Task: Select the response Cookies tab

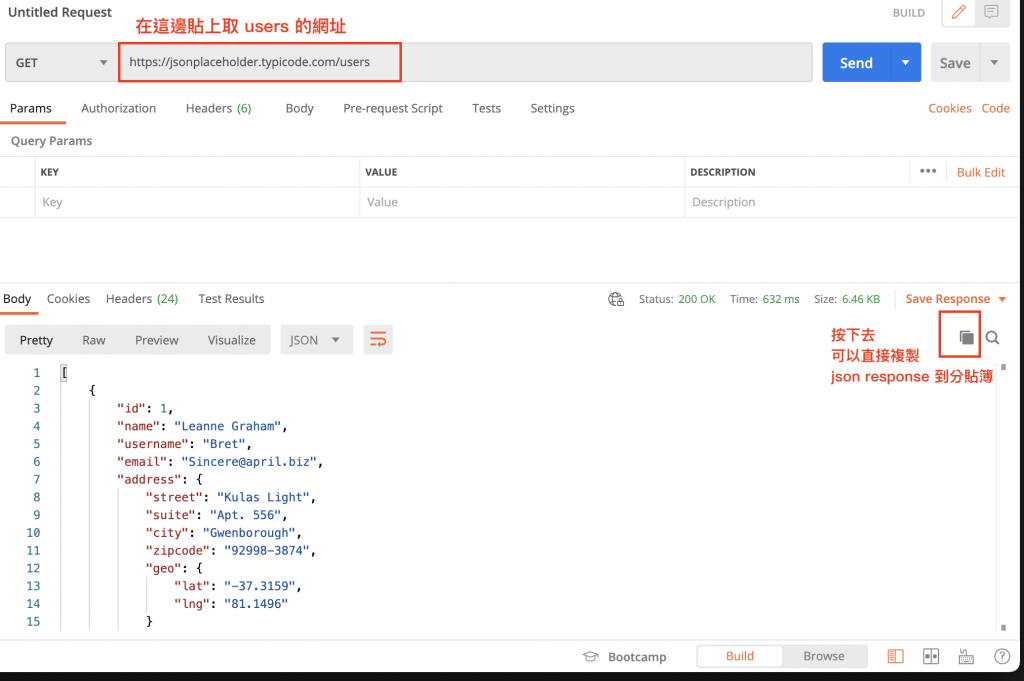Action: pos(69,298)
